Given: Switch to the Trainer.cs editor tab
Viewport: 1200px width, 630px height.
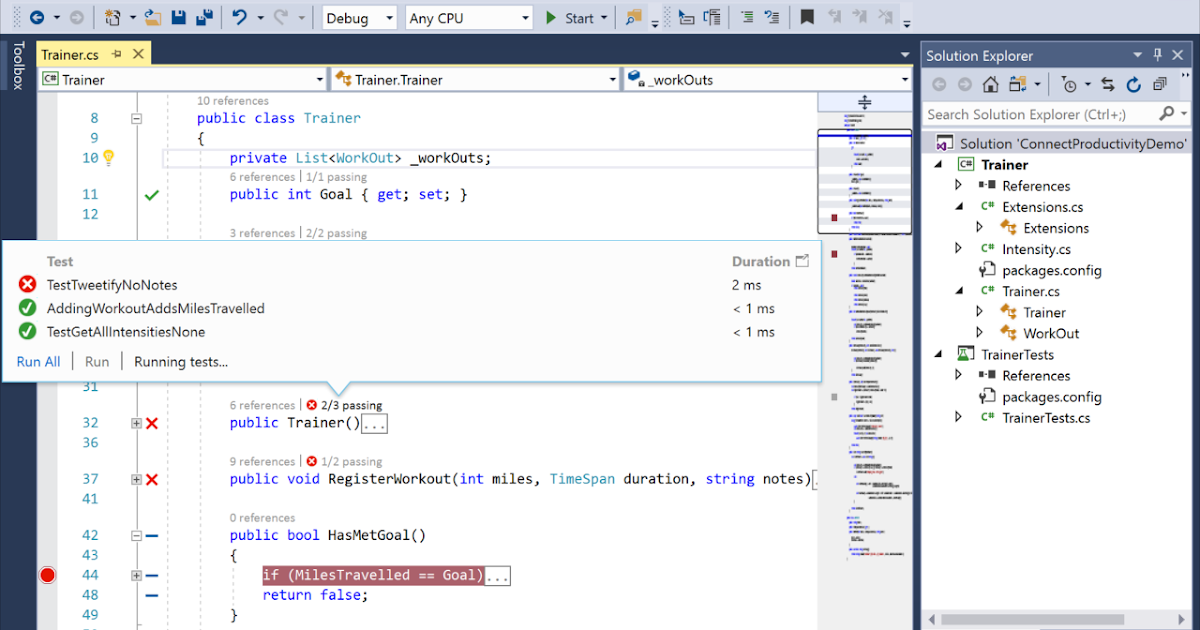Looking at the screenshot, I should (69, 54).
